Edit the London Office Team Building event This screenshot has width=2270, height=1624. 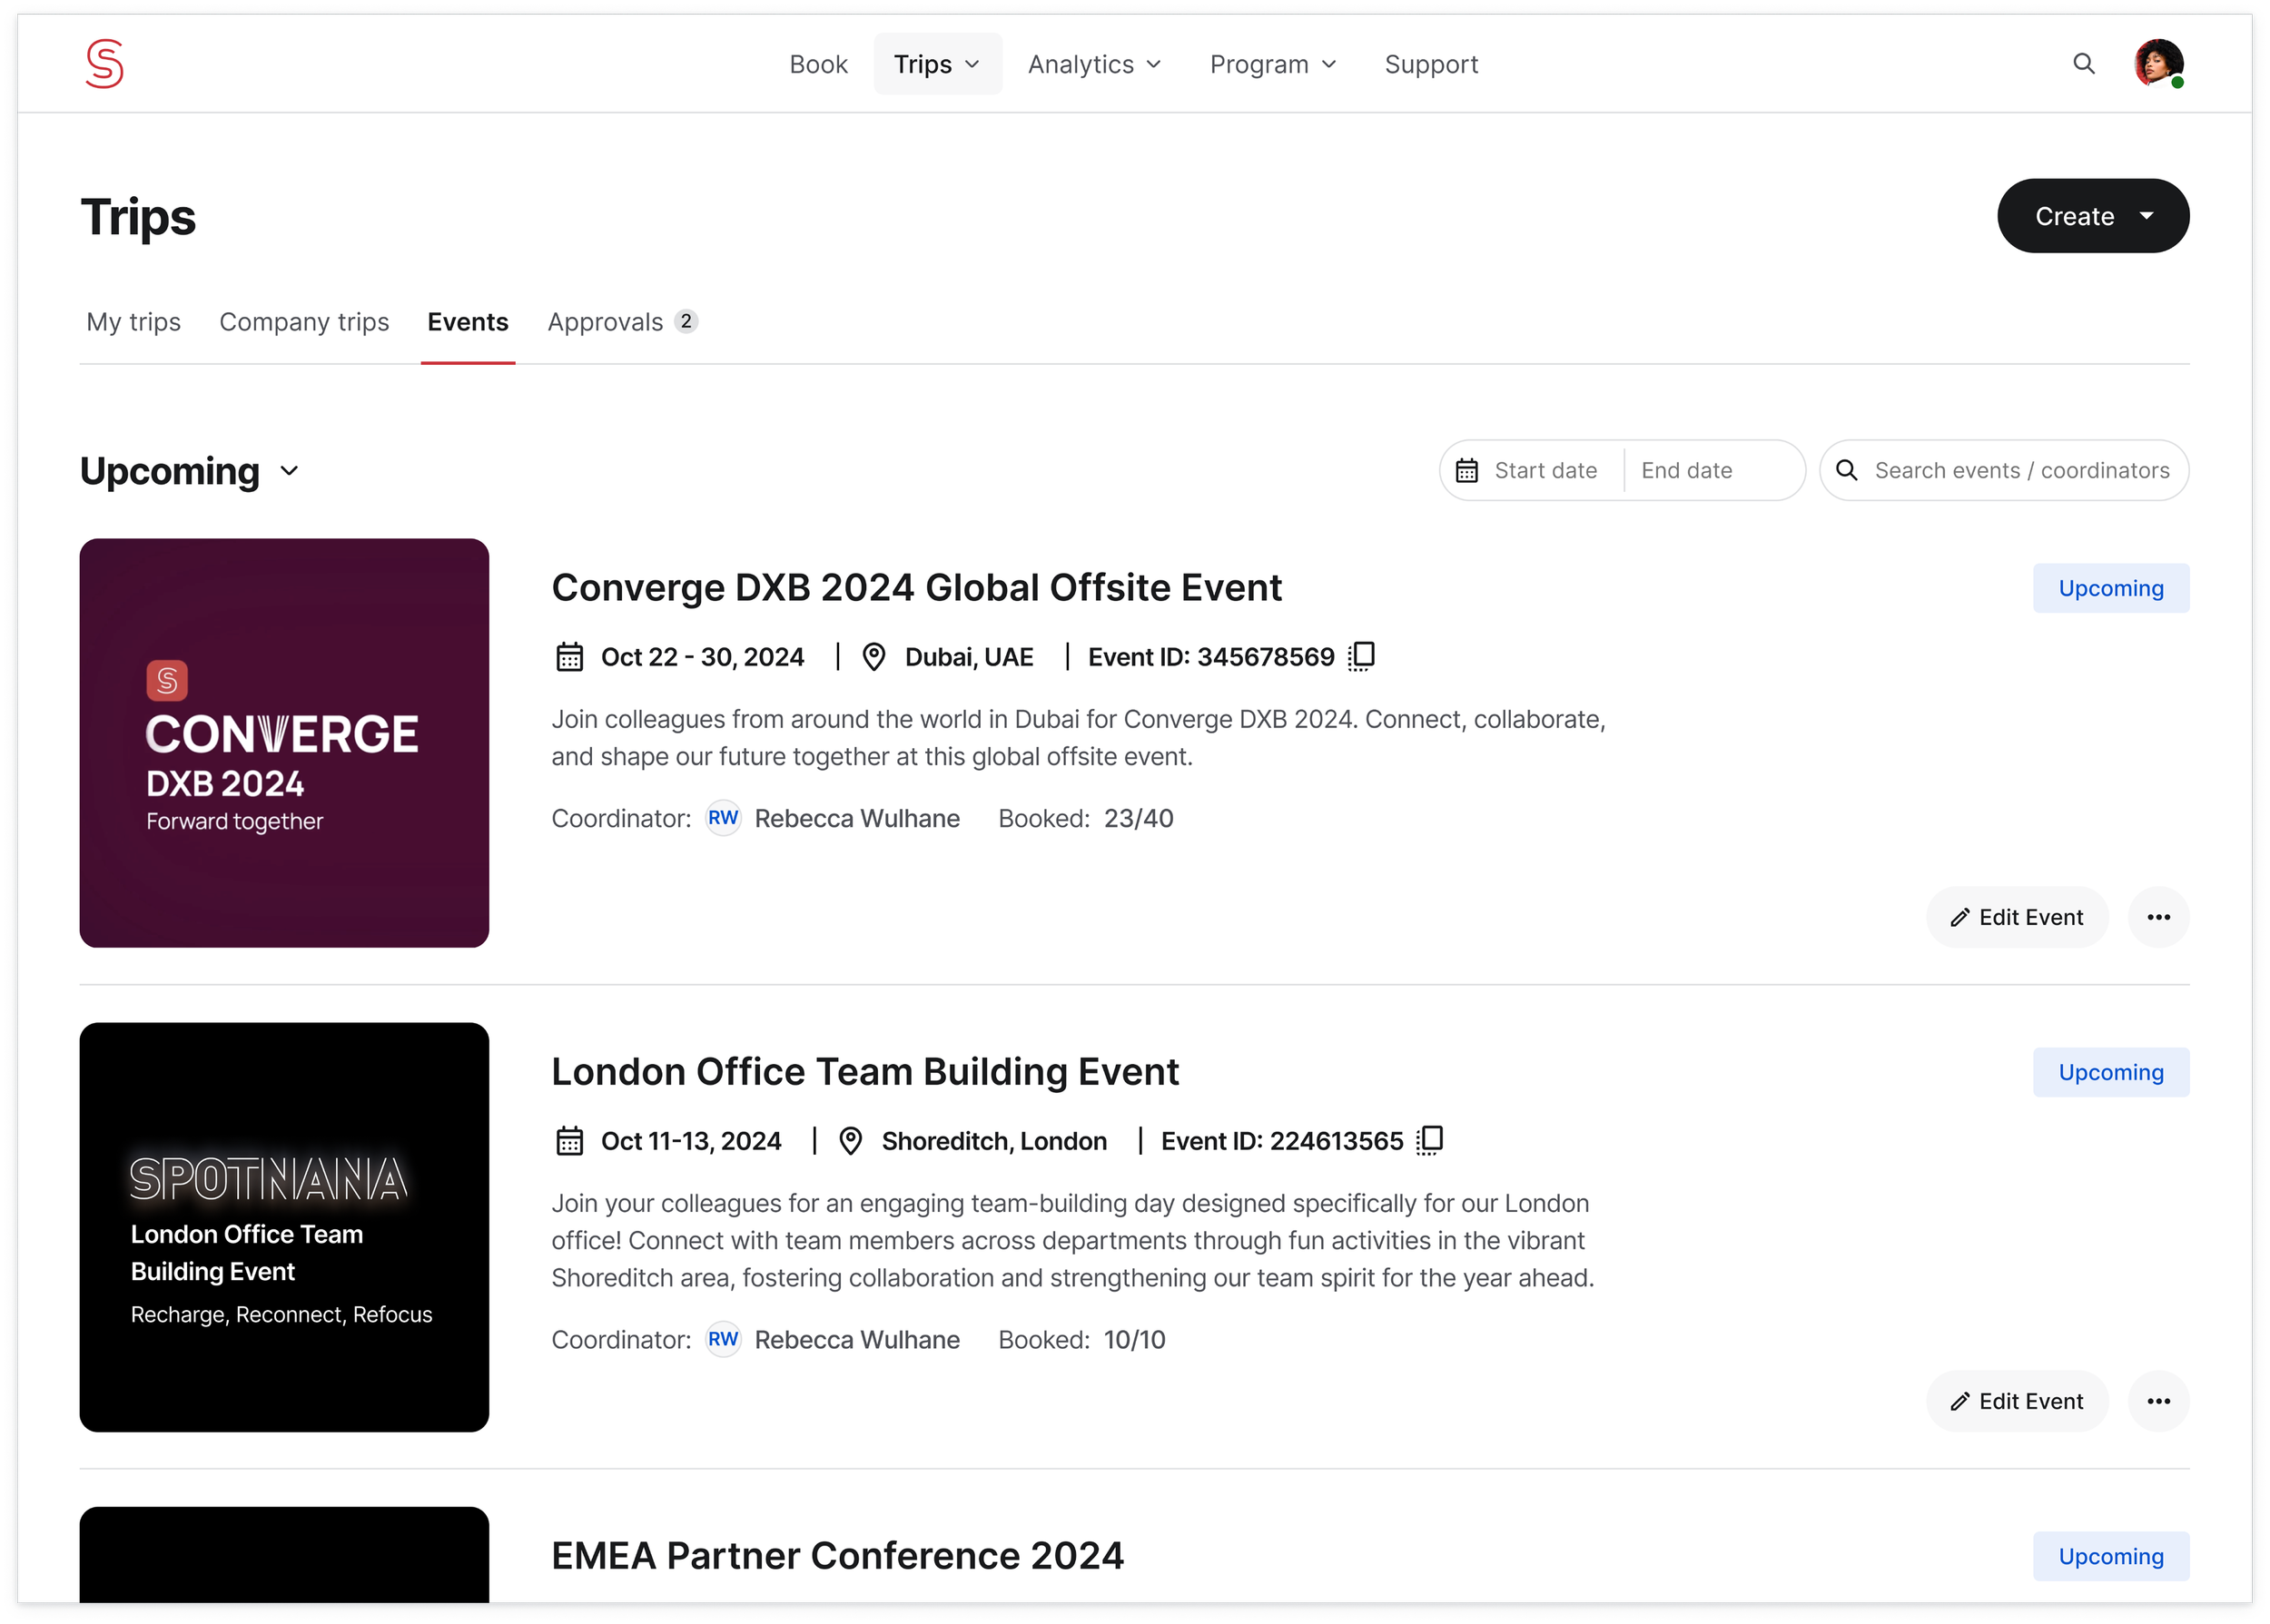2016,1401
